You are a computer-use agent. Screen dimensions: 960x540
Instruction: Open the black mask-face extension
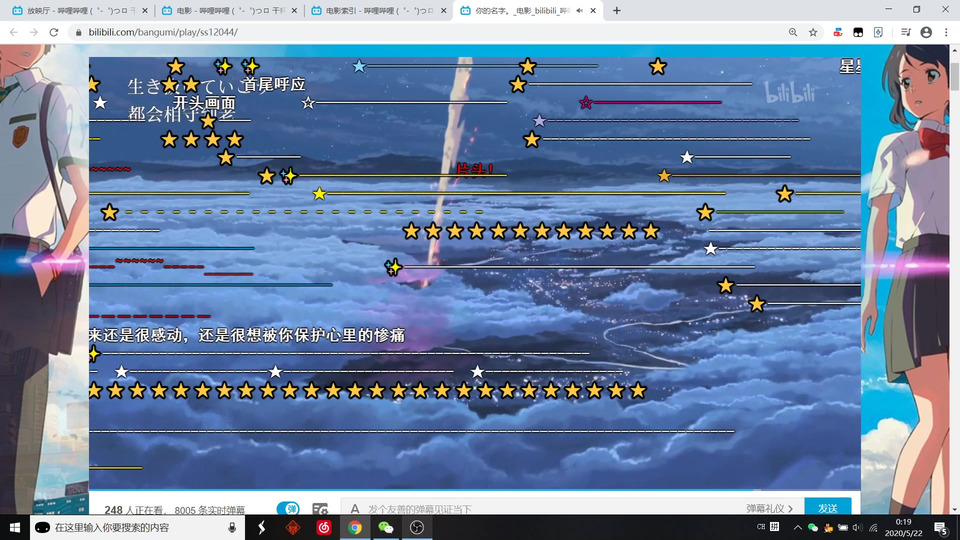(x=858, y=32)
